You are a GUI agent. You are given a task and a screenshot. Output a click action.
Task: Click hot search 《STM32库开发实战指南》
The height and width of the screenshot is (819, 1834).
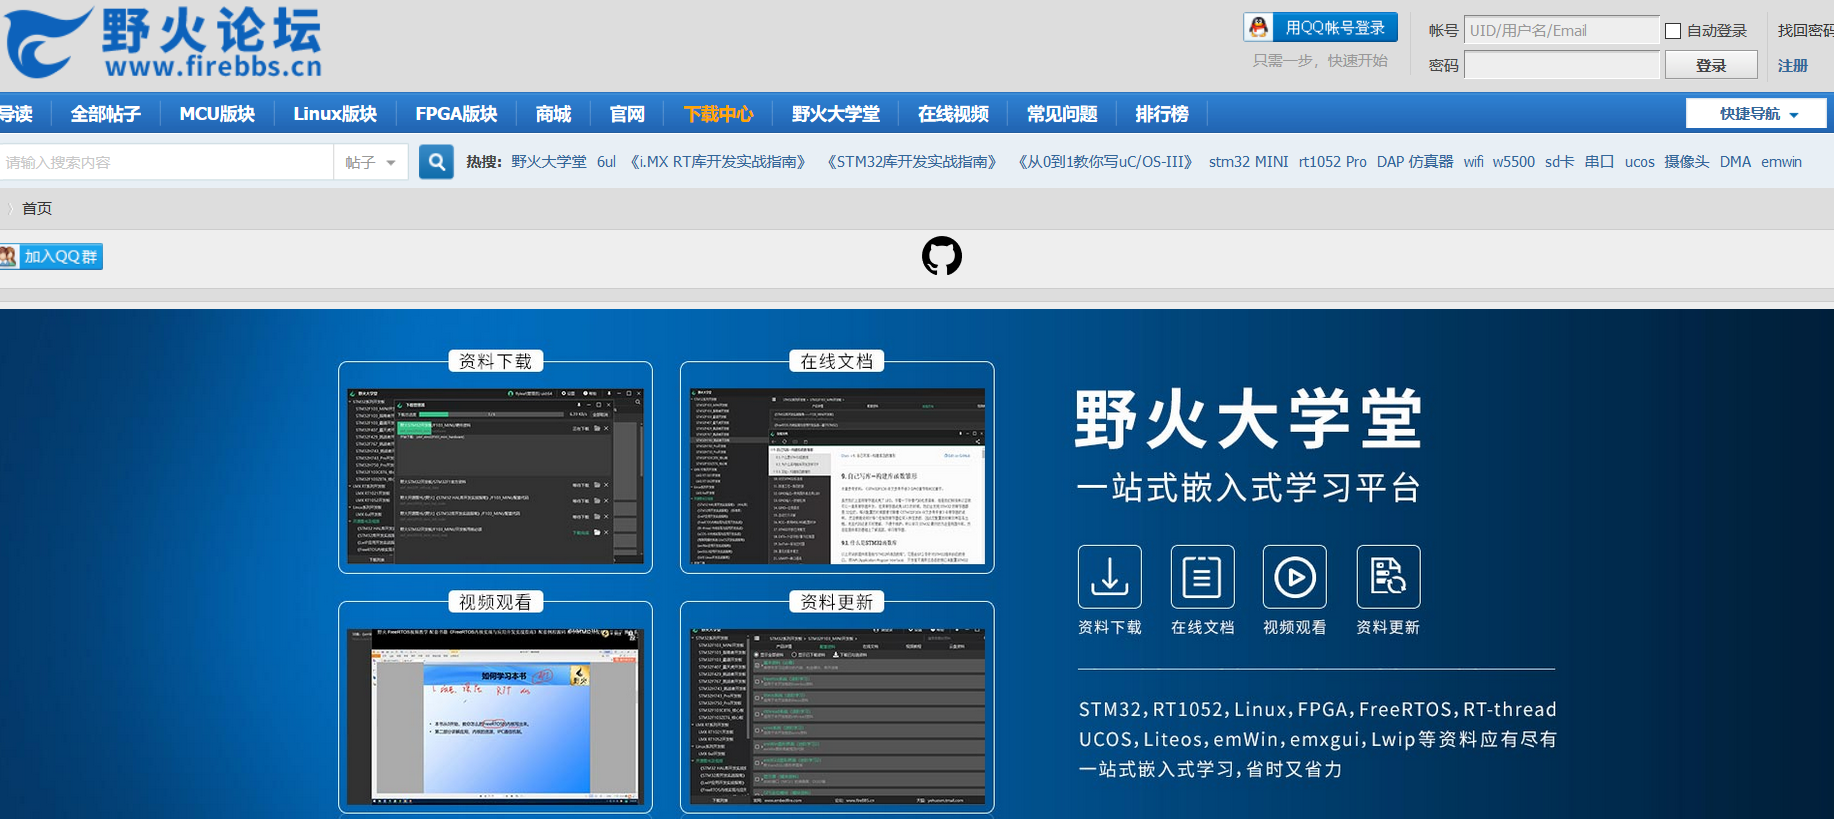[x=912, y=162]
